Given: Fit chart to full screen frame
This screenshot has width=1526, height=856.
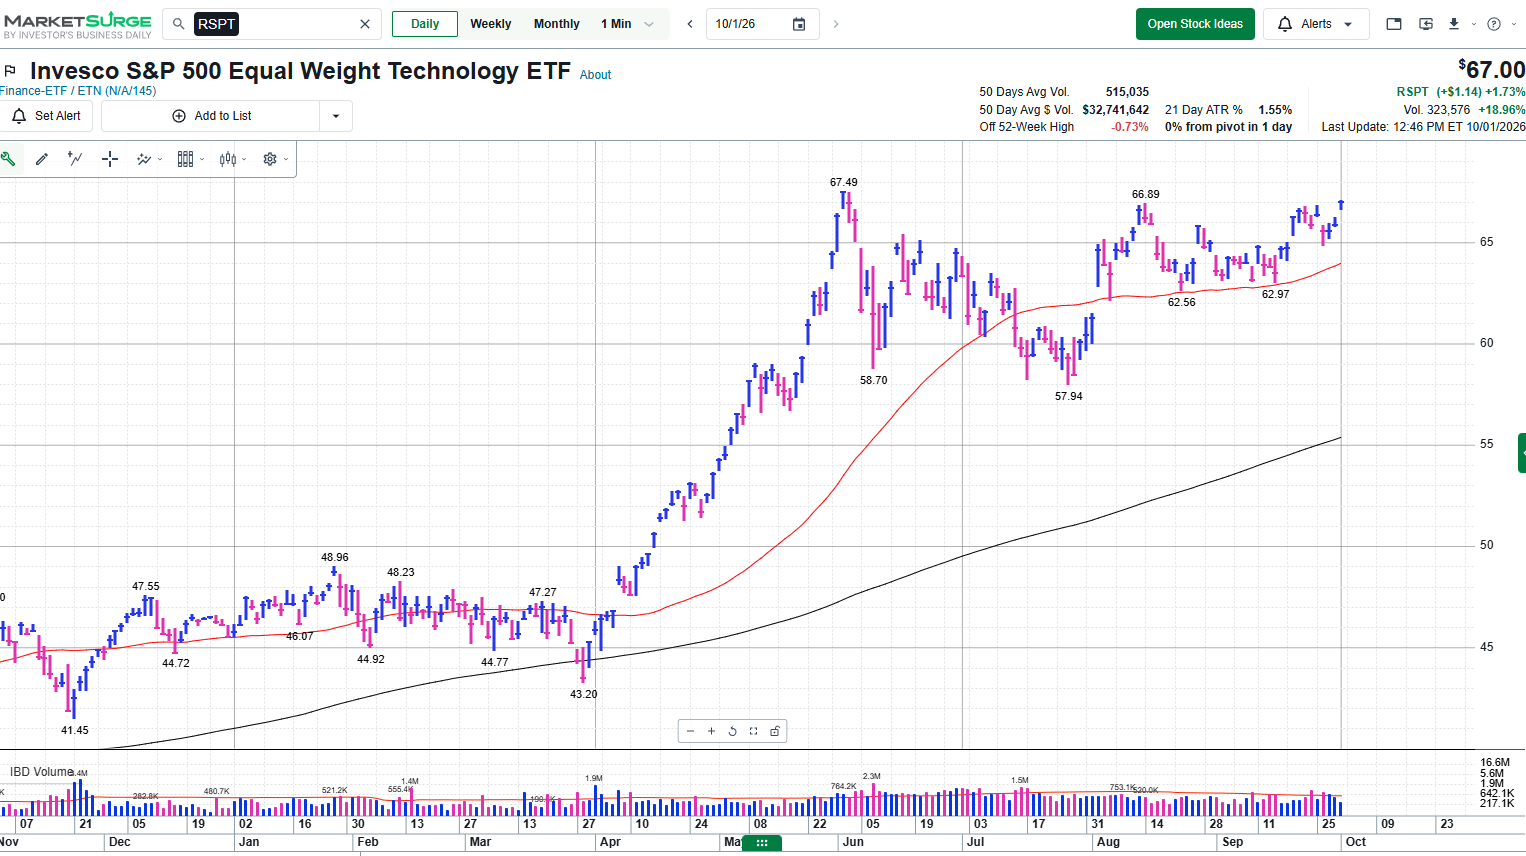Looking at the screenshot, I should click(753, 731).
